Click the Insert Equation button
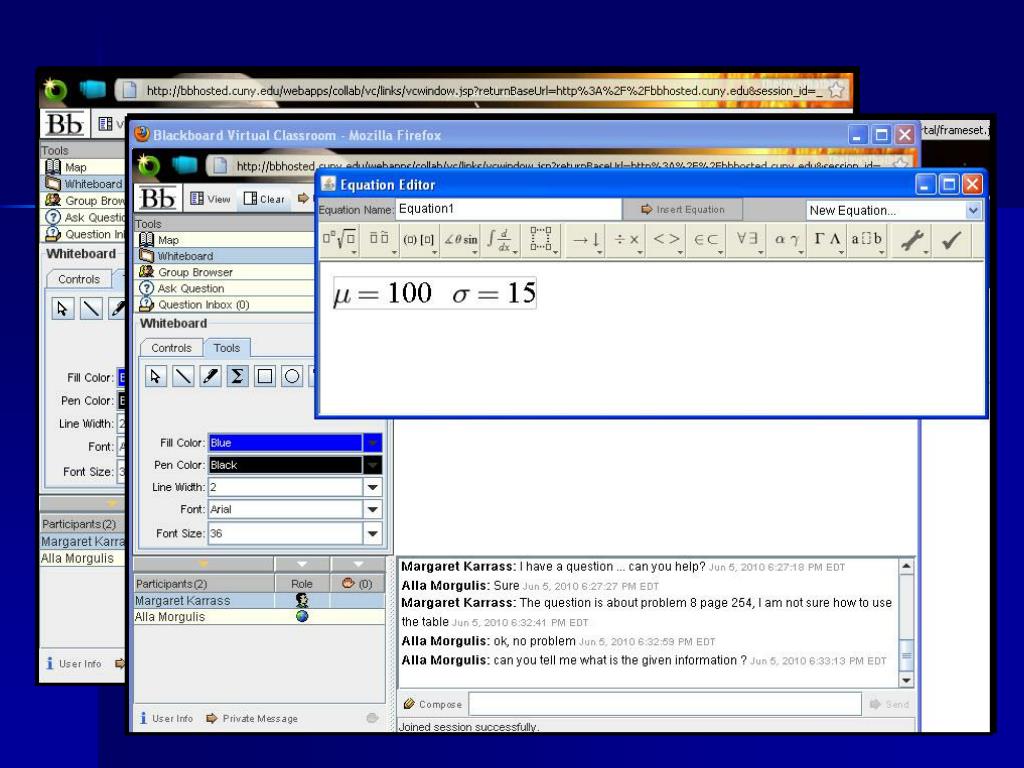1024x768 pixels. point(682,210)
